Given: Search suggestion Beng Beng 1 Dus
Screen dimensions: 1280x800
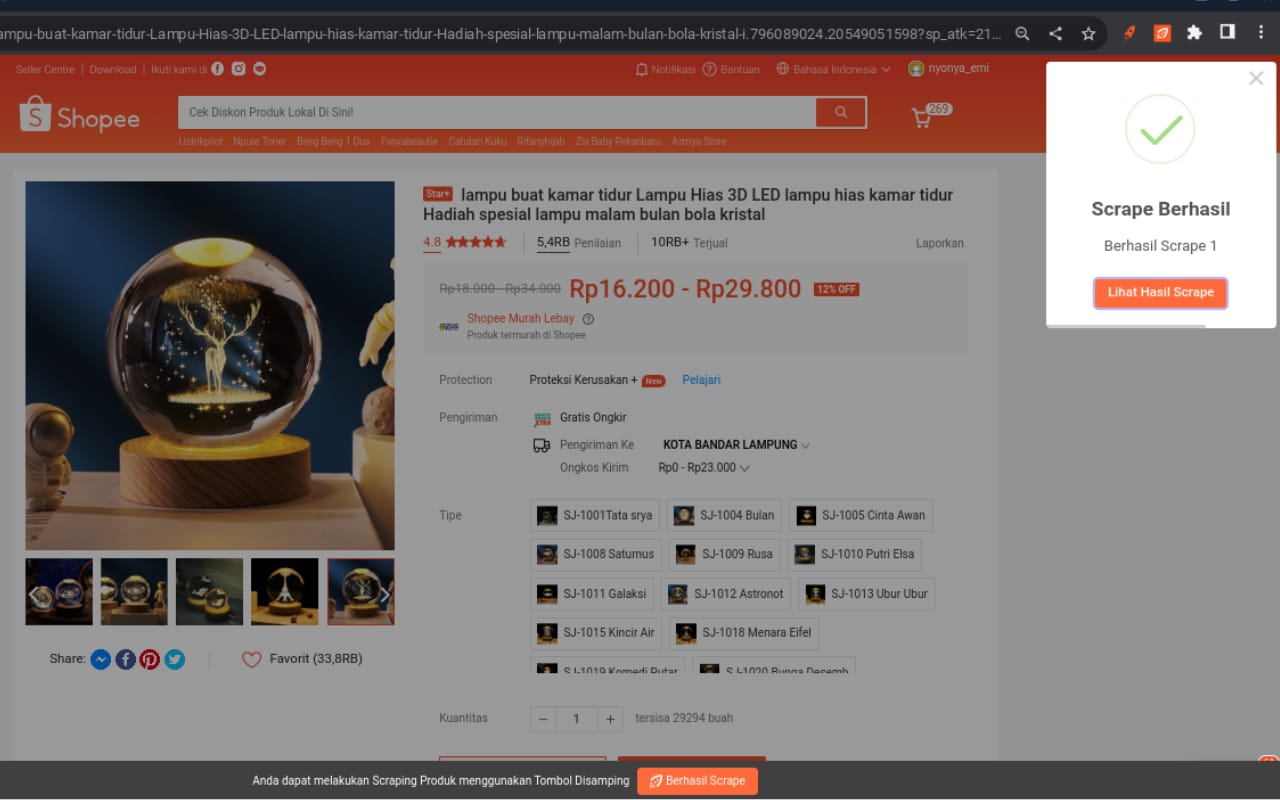Looking at the screenshot, I should point(333,141).
